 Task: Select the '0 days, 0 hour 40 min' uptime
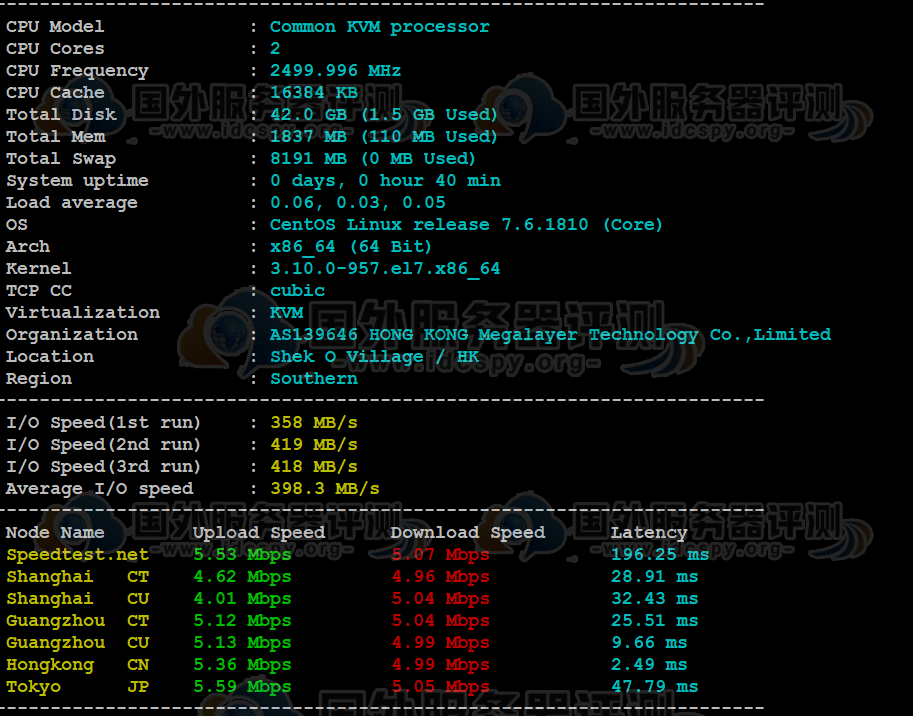(x=385, y=180)
